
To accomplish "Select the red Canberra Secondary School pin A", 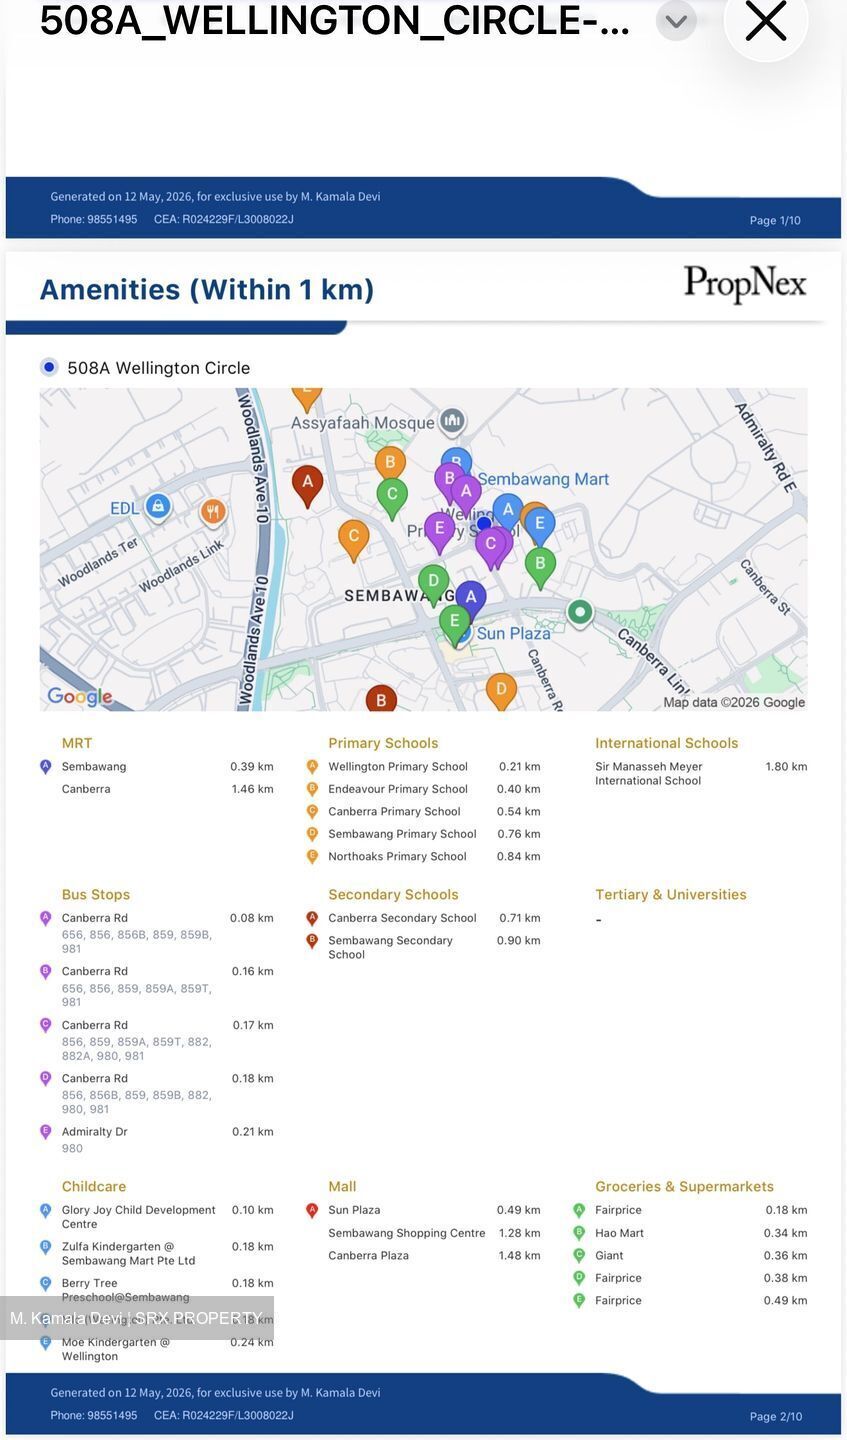I will [307, 484].
